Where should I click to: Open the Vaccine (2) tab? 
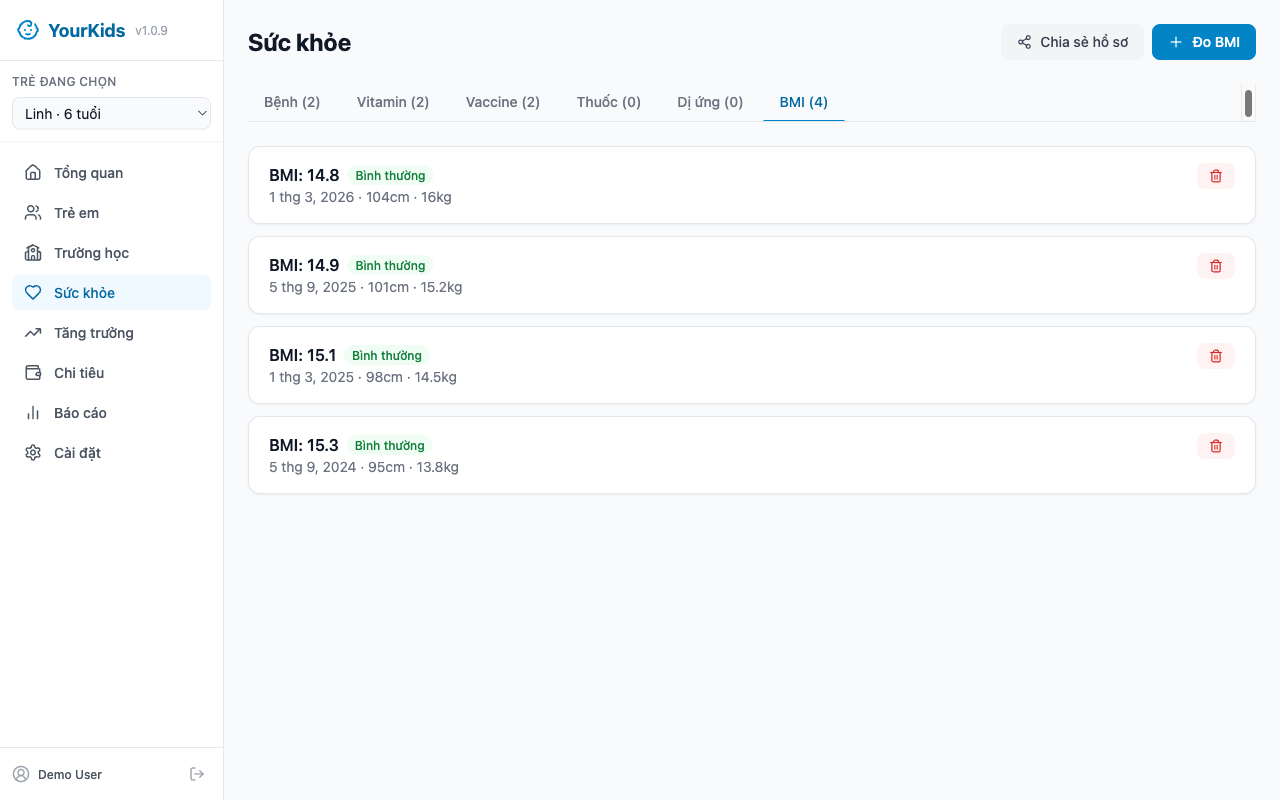tap(503, 102)
